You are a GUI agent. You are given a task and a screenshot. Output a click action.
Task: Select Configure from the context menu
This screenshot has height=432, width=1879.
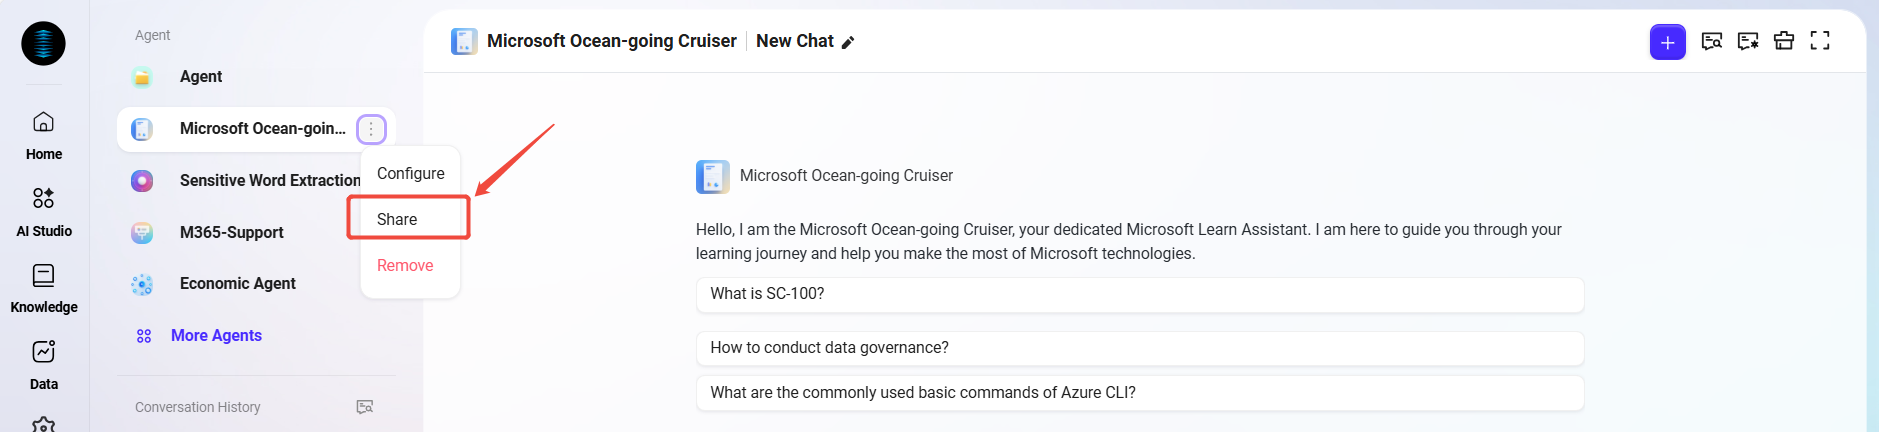(410, 173)
